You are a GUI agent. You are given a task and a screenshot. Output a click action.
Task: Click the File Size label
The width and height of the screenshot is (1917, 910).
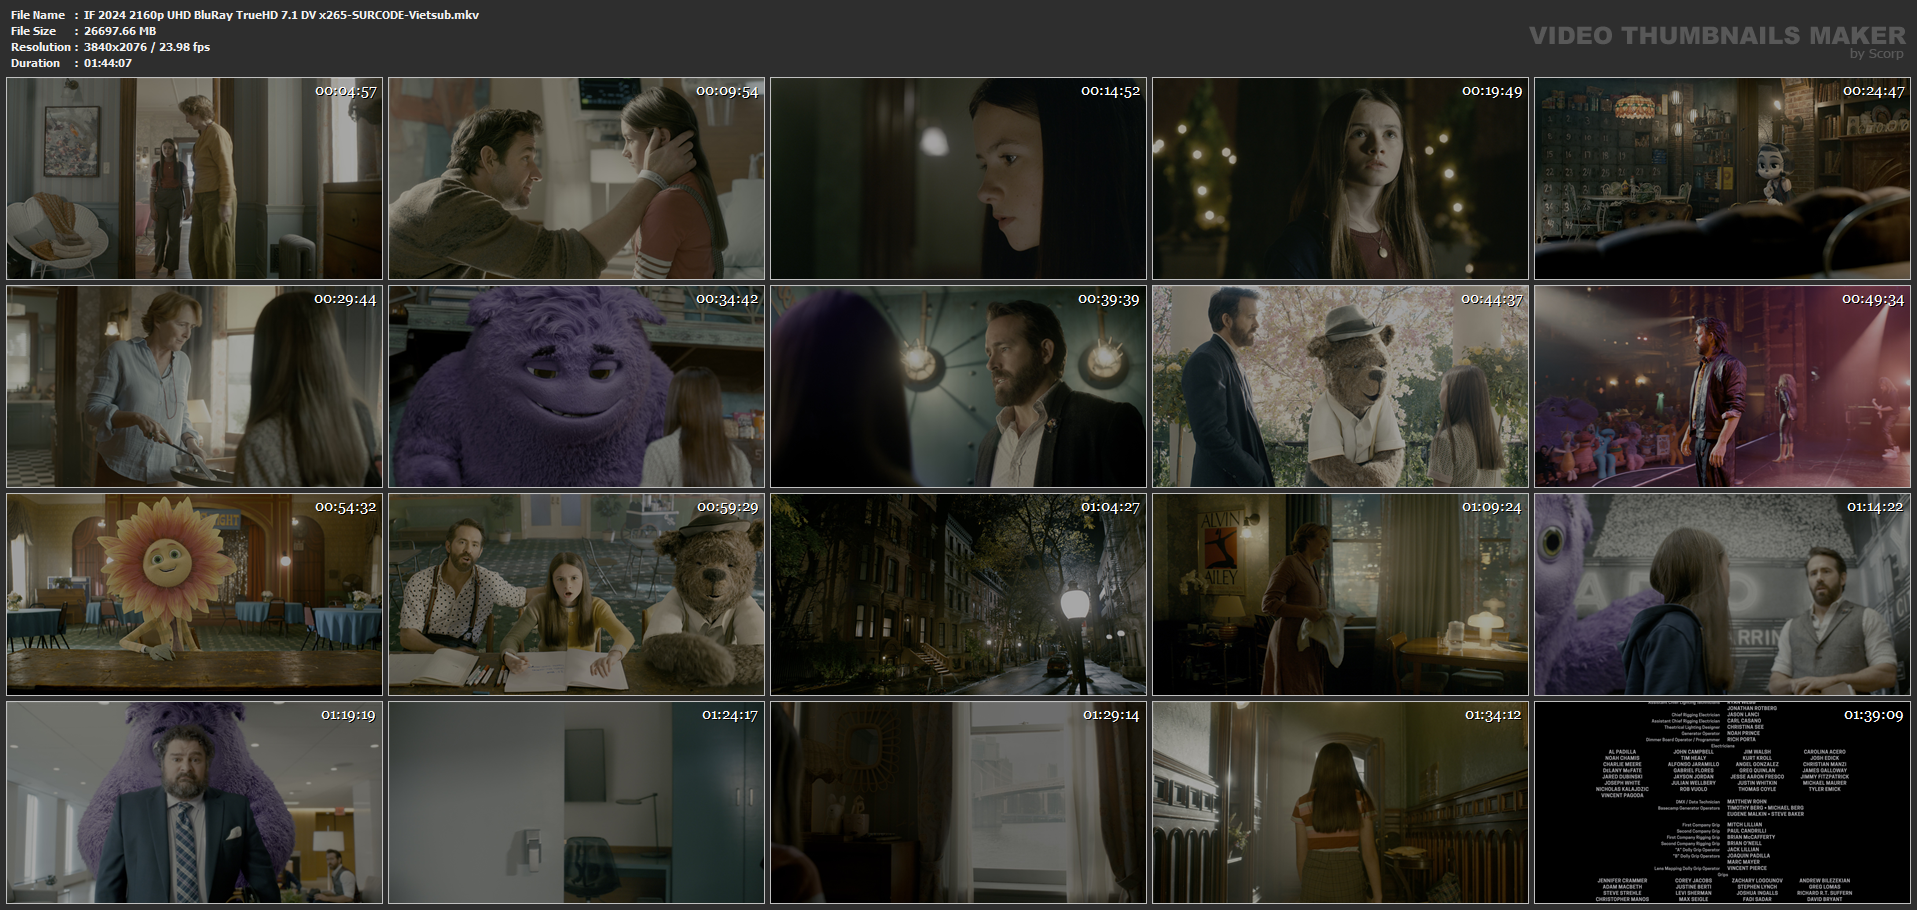[x=34, y=31]
